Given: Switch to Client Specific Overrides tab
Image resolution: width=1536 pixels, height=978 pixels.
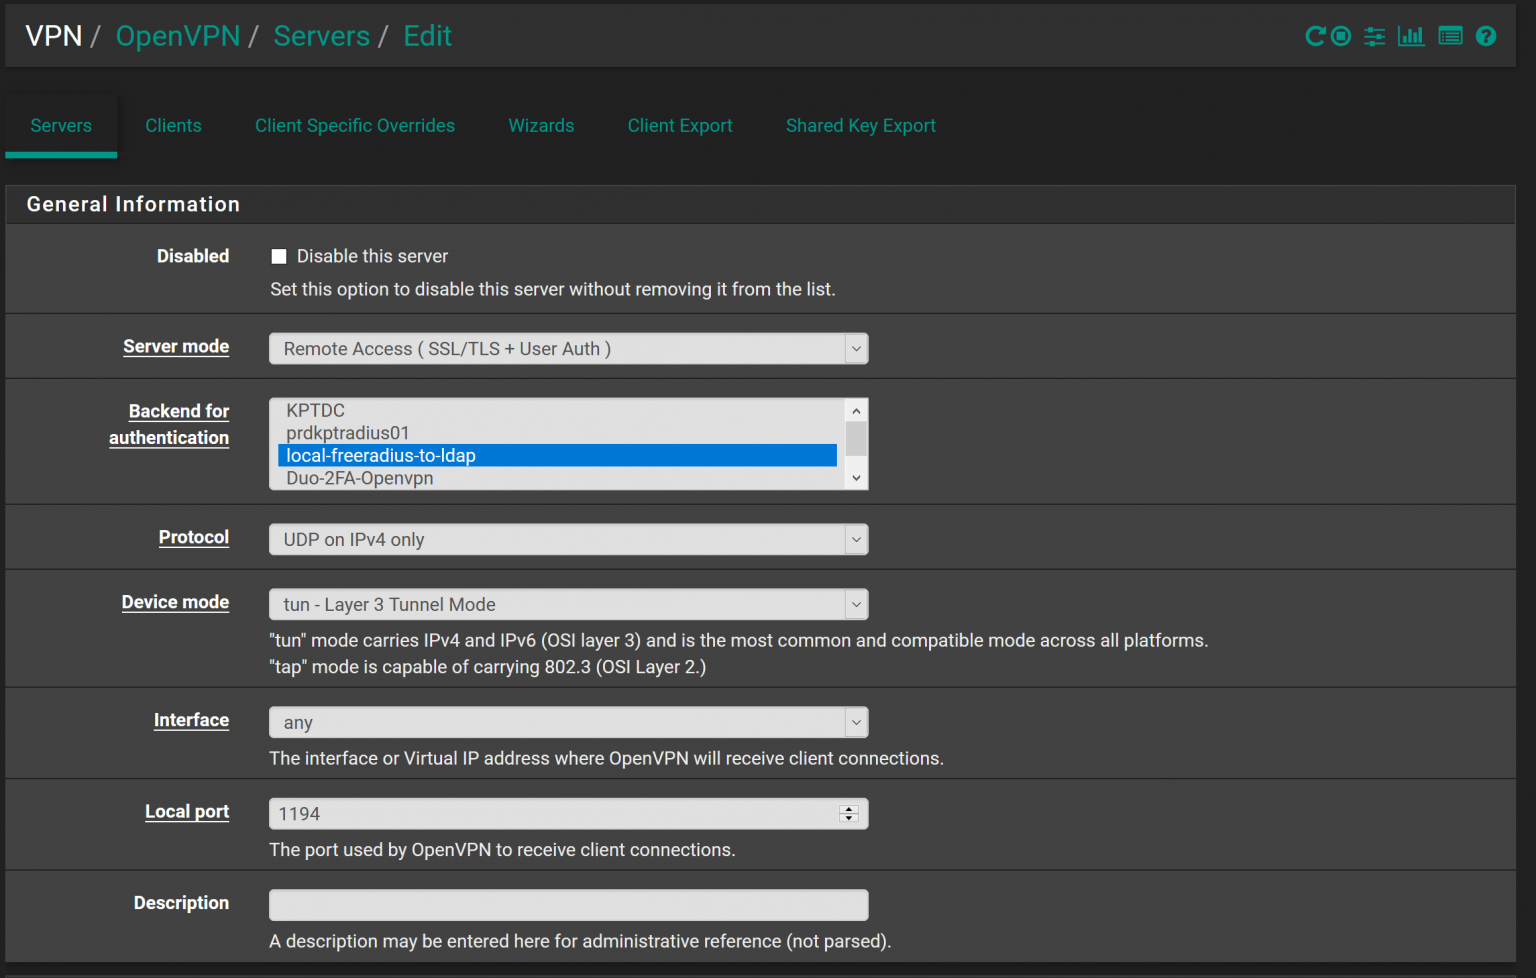Looking at the screenshot, I should [355, 125].
